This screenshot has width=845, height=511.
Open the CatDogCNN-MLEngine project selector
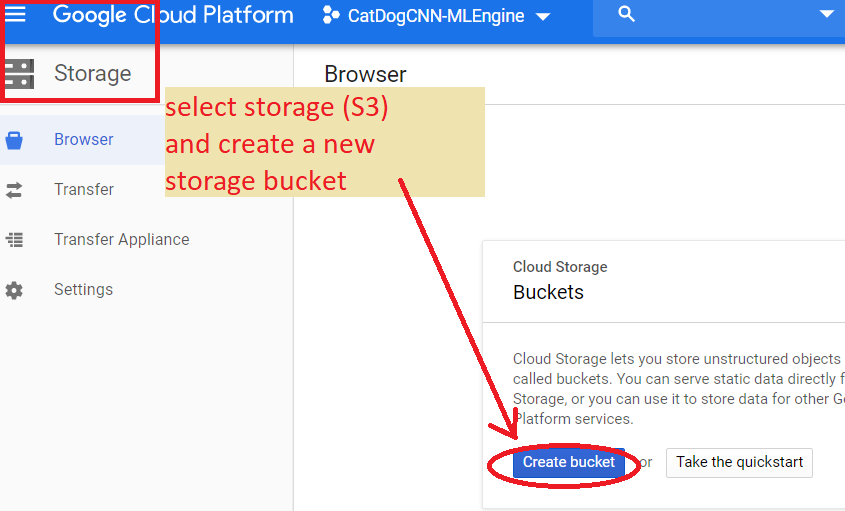click(436, 16)
